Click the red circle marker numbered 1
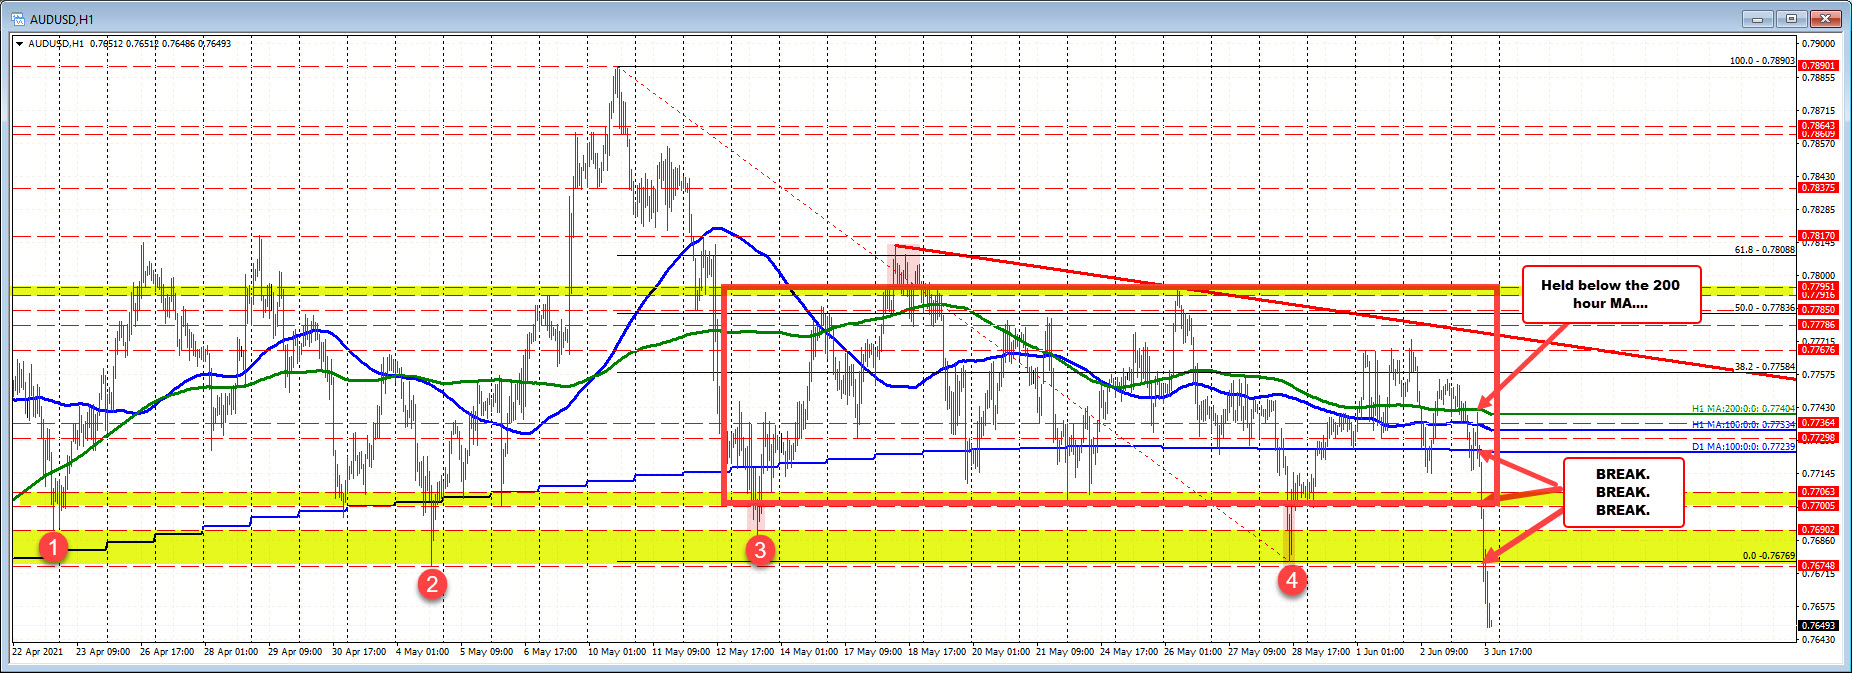Image resolution: width=1852 pixels, height=673 pixels. click(53, 546)
